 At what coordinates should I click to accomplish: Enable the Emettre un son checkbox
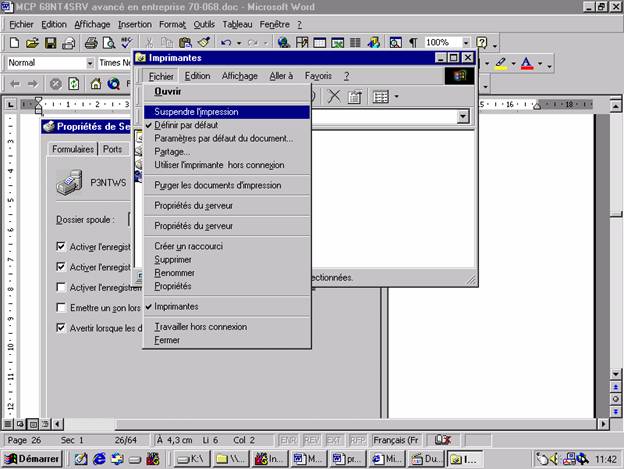(61, 307)
